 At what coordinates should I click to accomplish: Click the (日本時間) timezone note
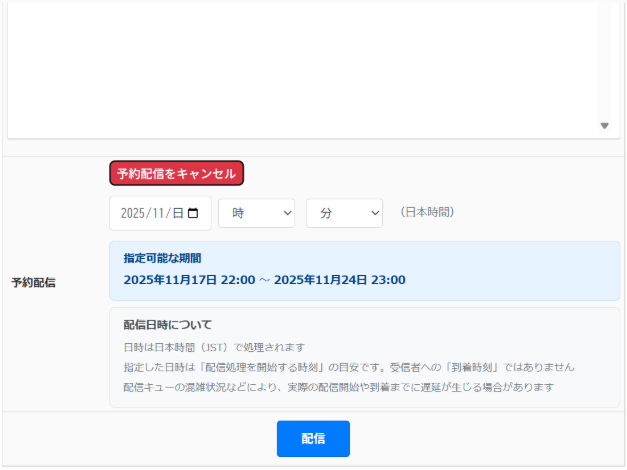(427, 212)
